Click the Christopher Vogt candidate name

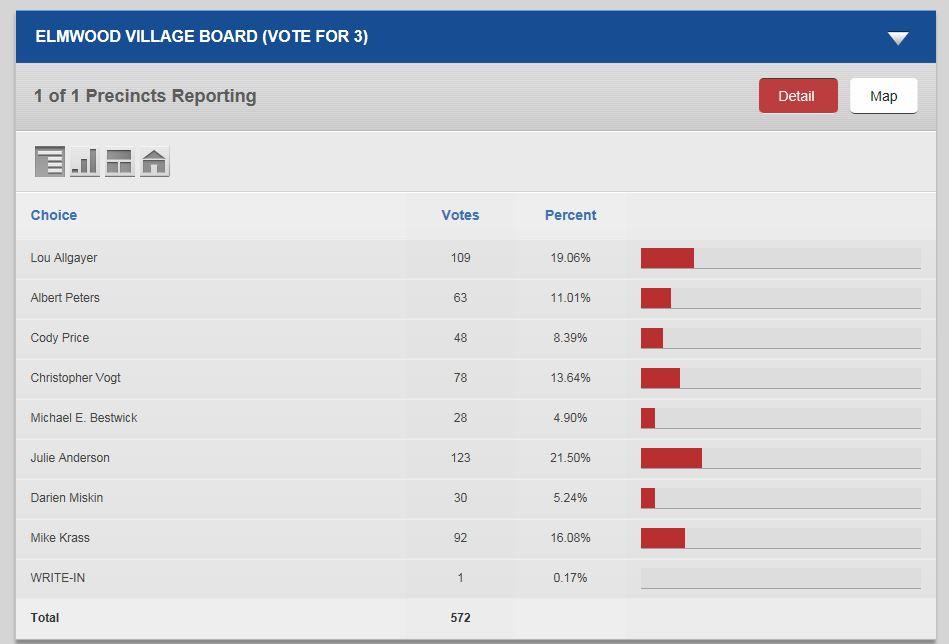[x=76, y=378]
